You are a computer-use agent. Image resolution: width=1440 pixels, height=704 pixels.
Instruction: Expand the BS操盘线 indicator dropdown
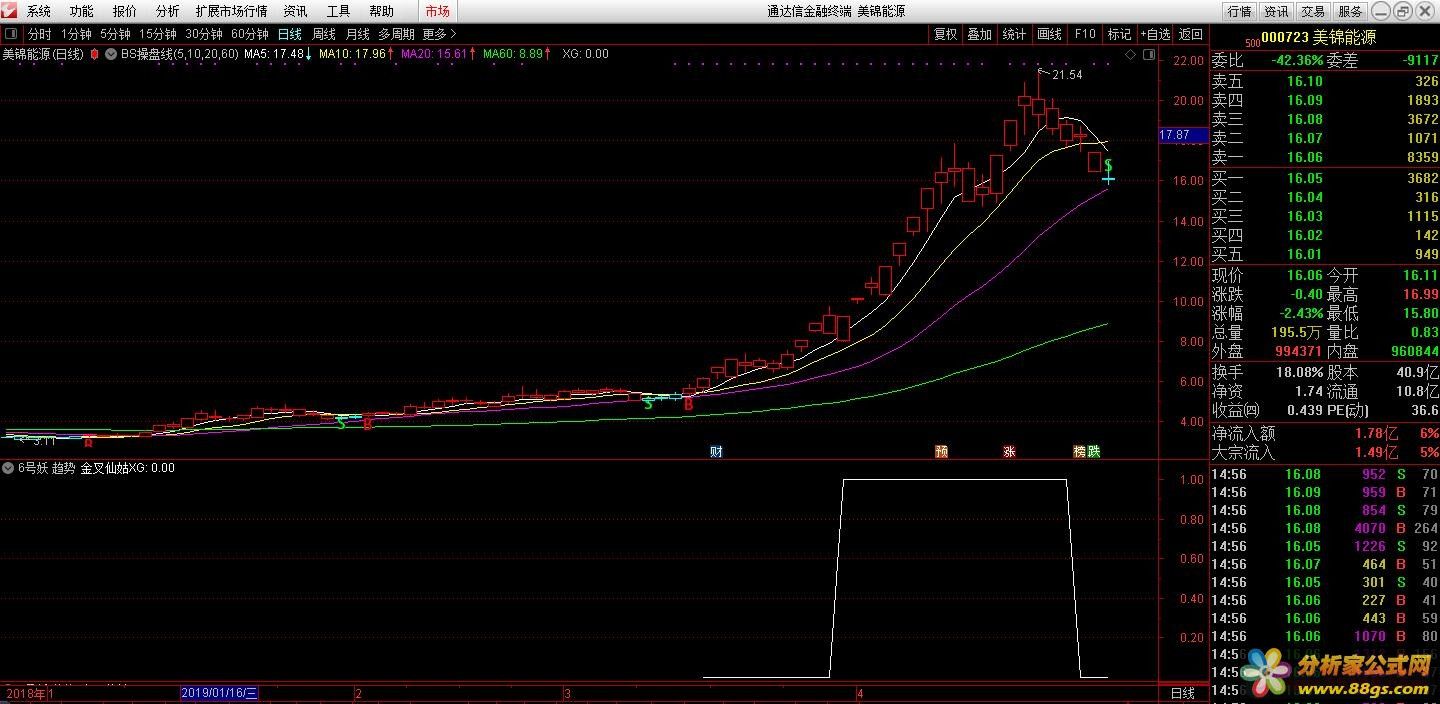(111, 54)
